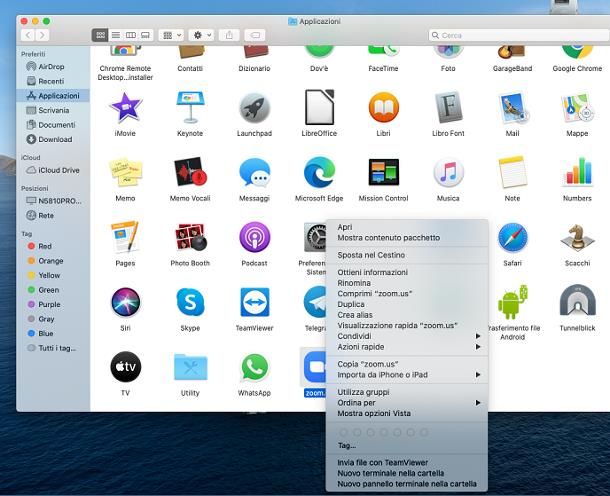The width and height of the screenshot is (610, 496).
Task: Choose Rinomina in context menu
Action: pyautogui.click(x=407, y=283)
